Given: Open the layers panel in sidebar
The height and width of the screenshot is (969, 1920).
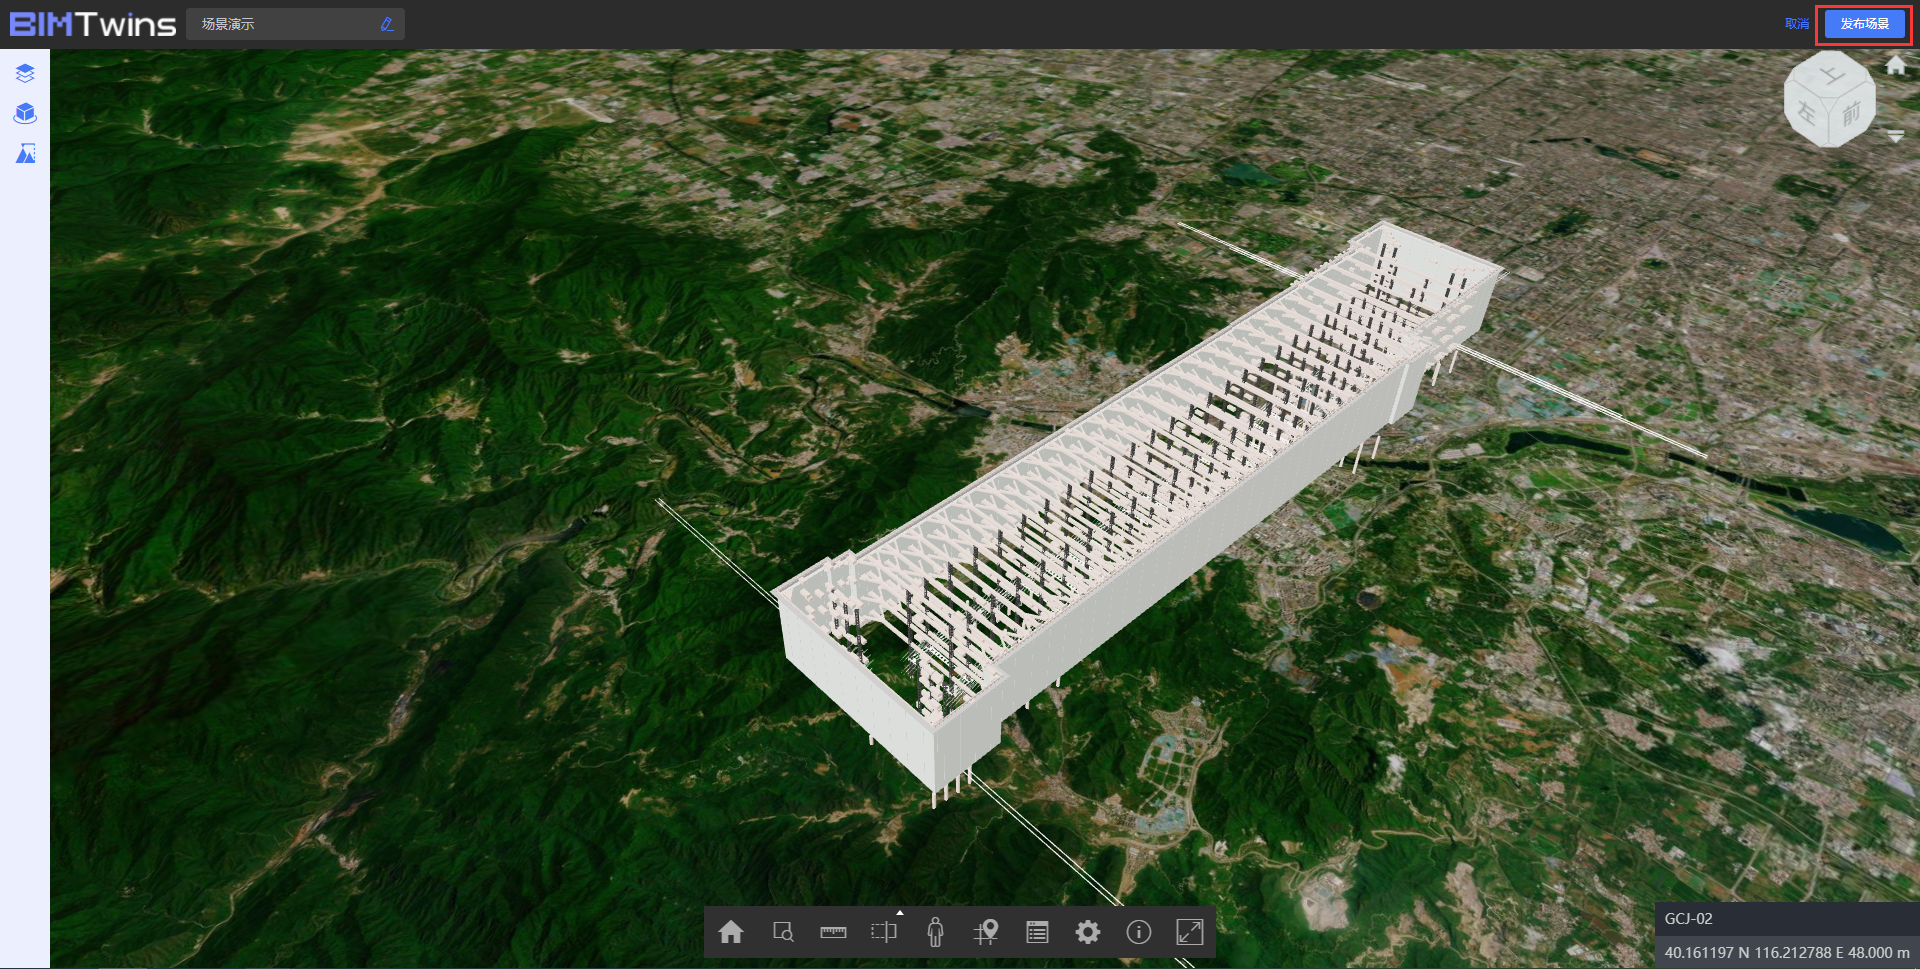Looking at the screenshot, I should [25, 73].
